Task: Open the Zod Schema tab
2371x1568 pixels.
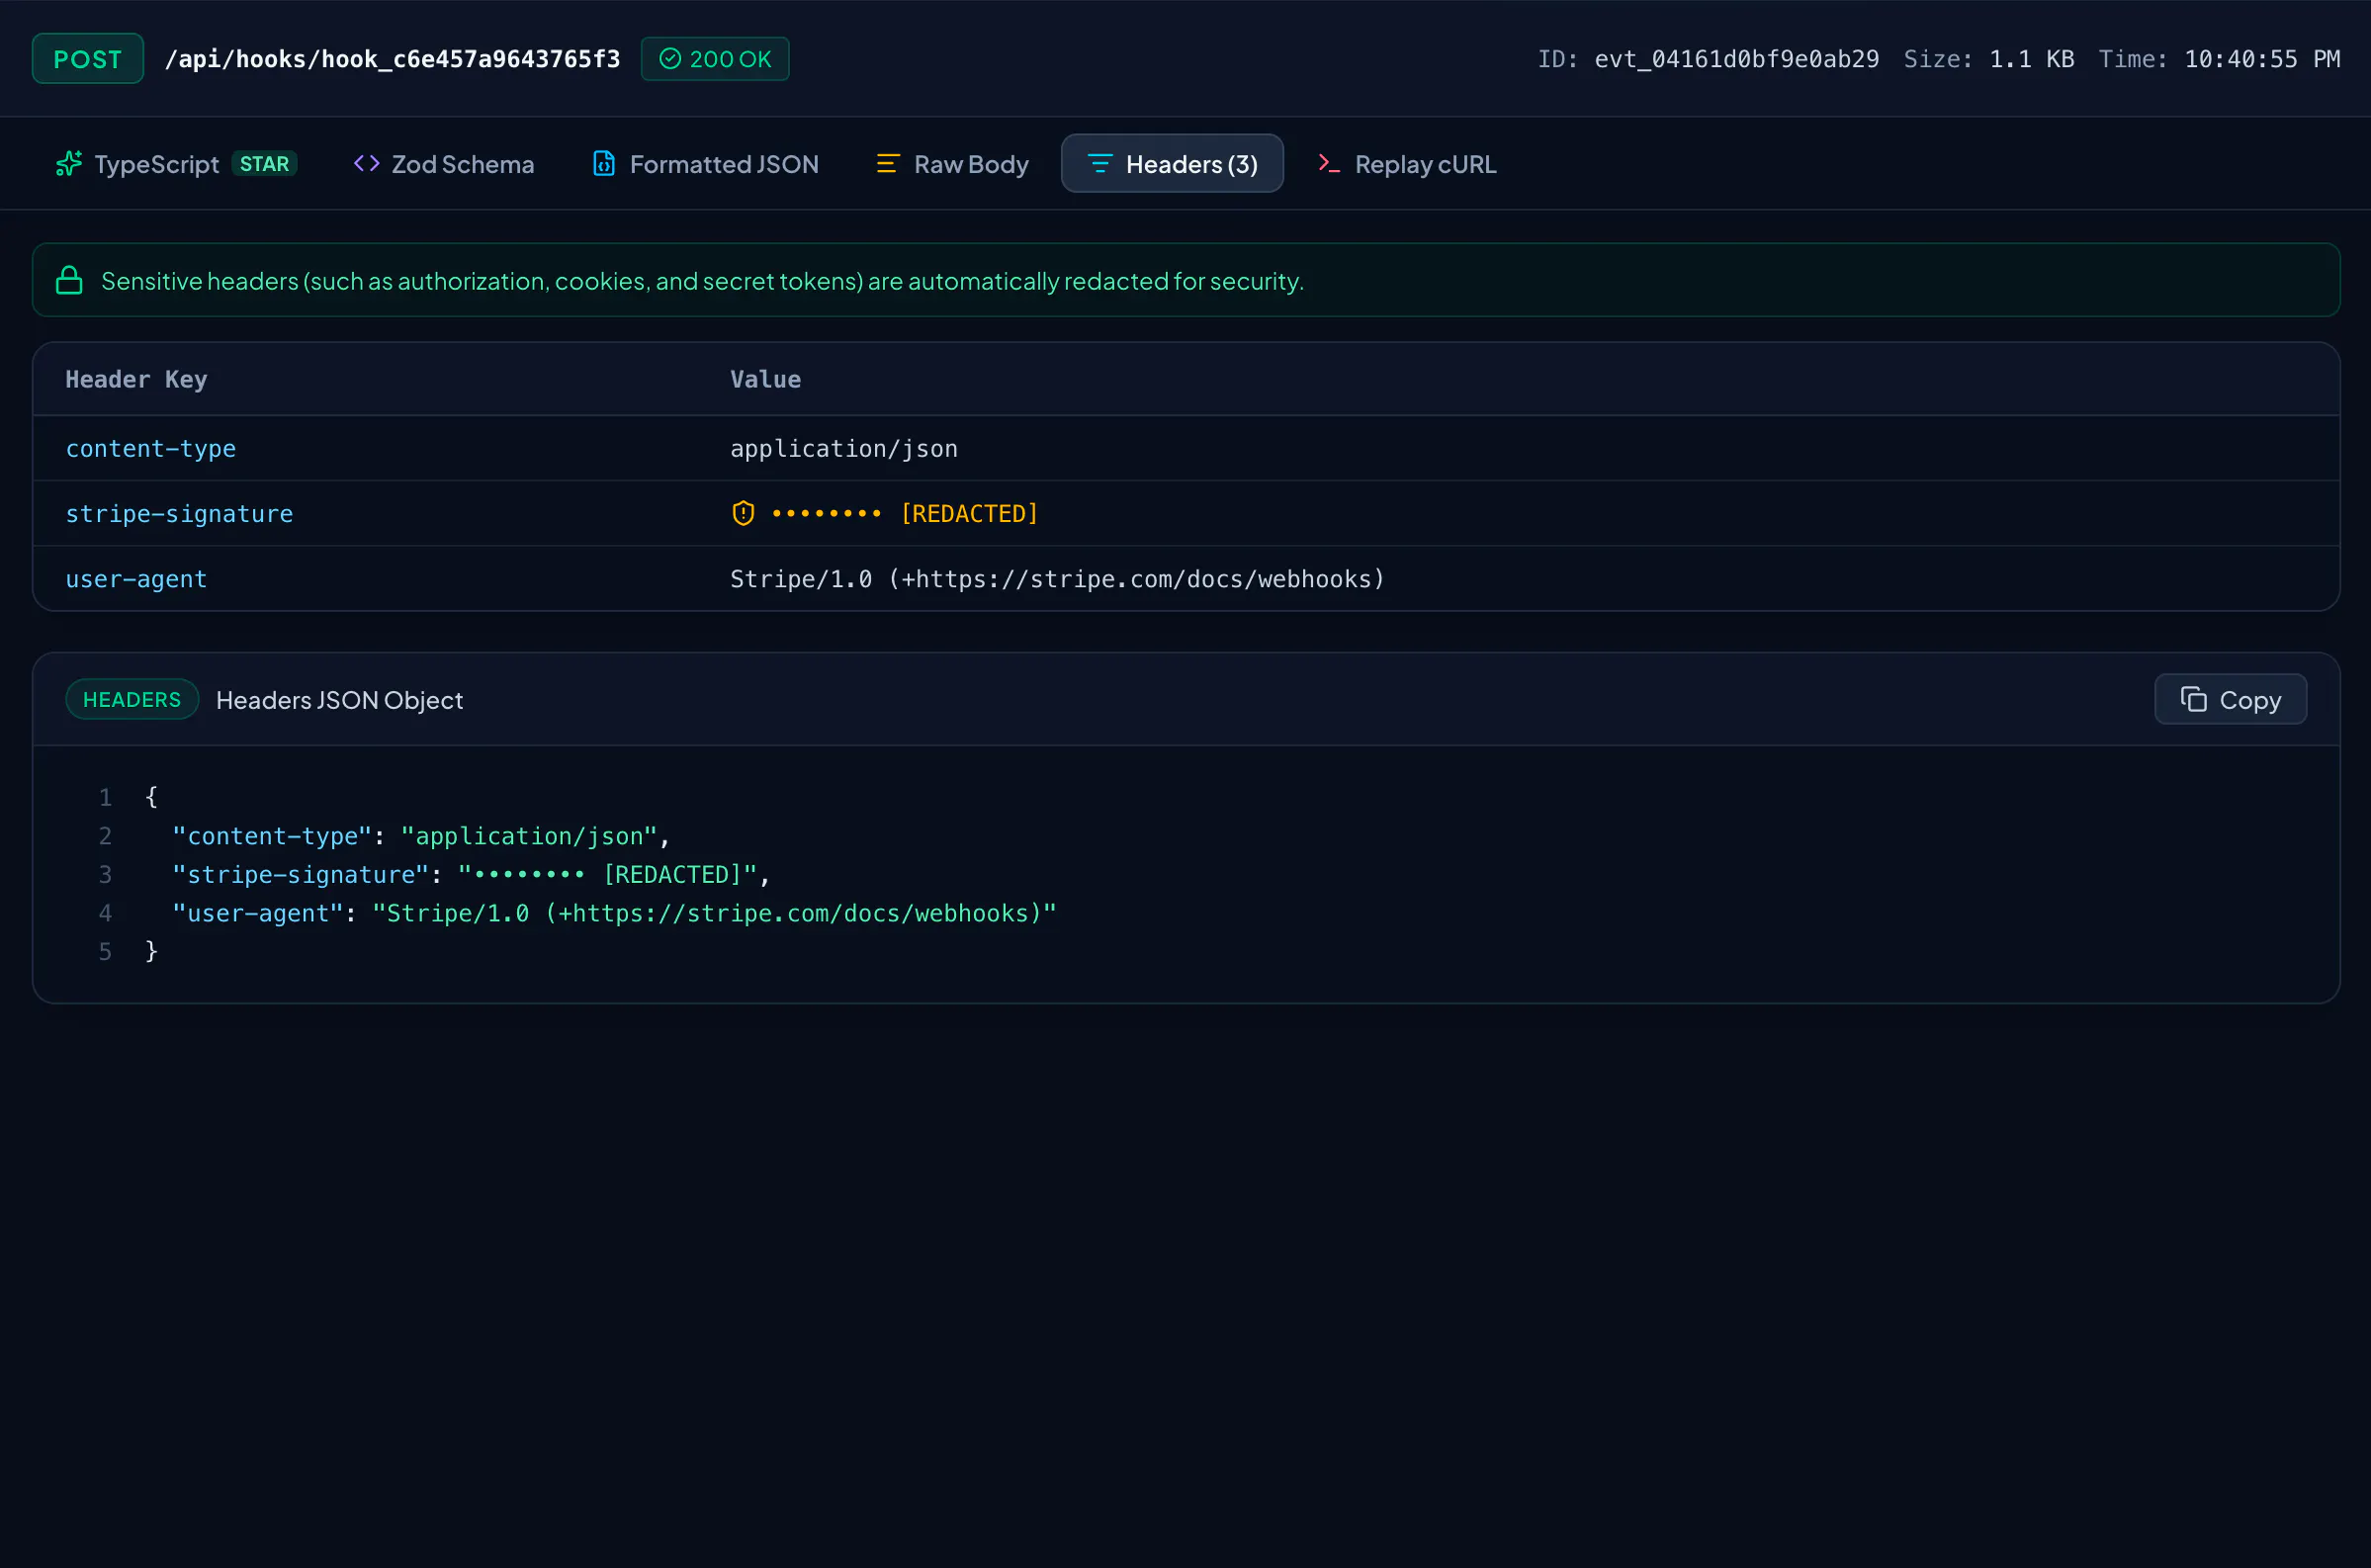Action: (444, 164)
